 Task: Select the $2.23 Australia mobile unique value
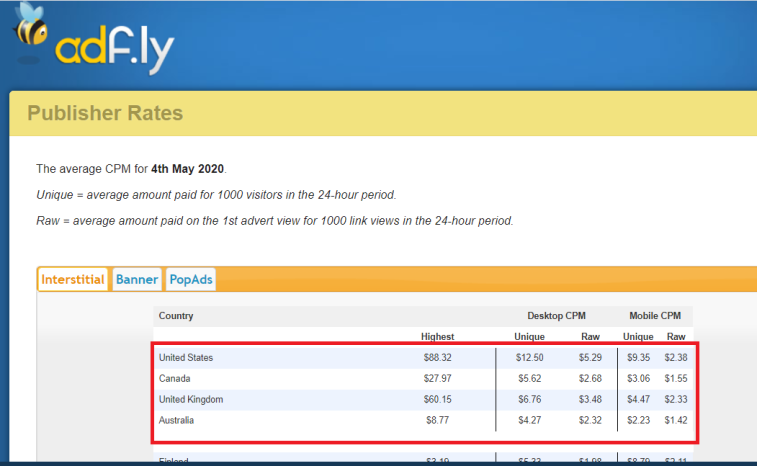point(638,420)
